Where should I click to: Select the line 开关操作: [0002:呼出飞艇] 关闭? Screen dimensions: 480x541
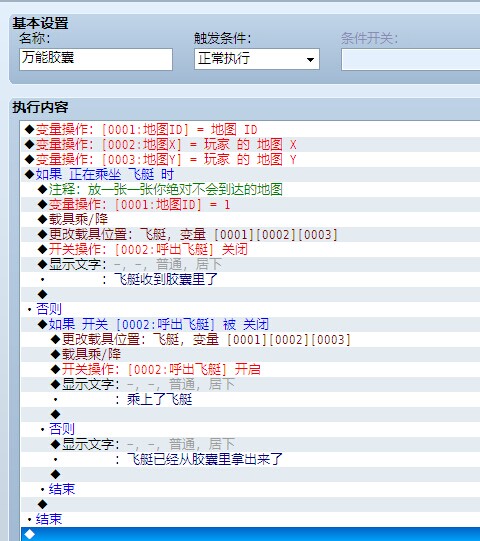(x=250, y=249)
